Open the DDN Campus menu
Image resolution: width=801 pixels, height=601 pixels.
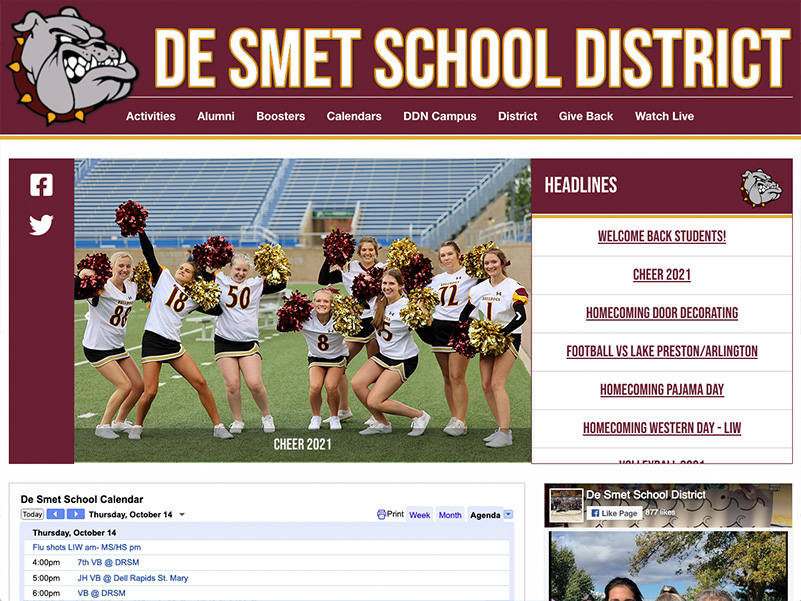(440, 116)
